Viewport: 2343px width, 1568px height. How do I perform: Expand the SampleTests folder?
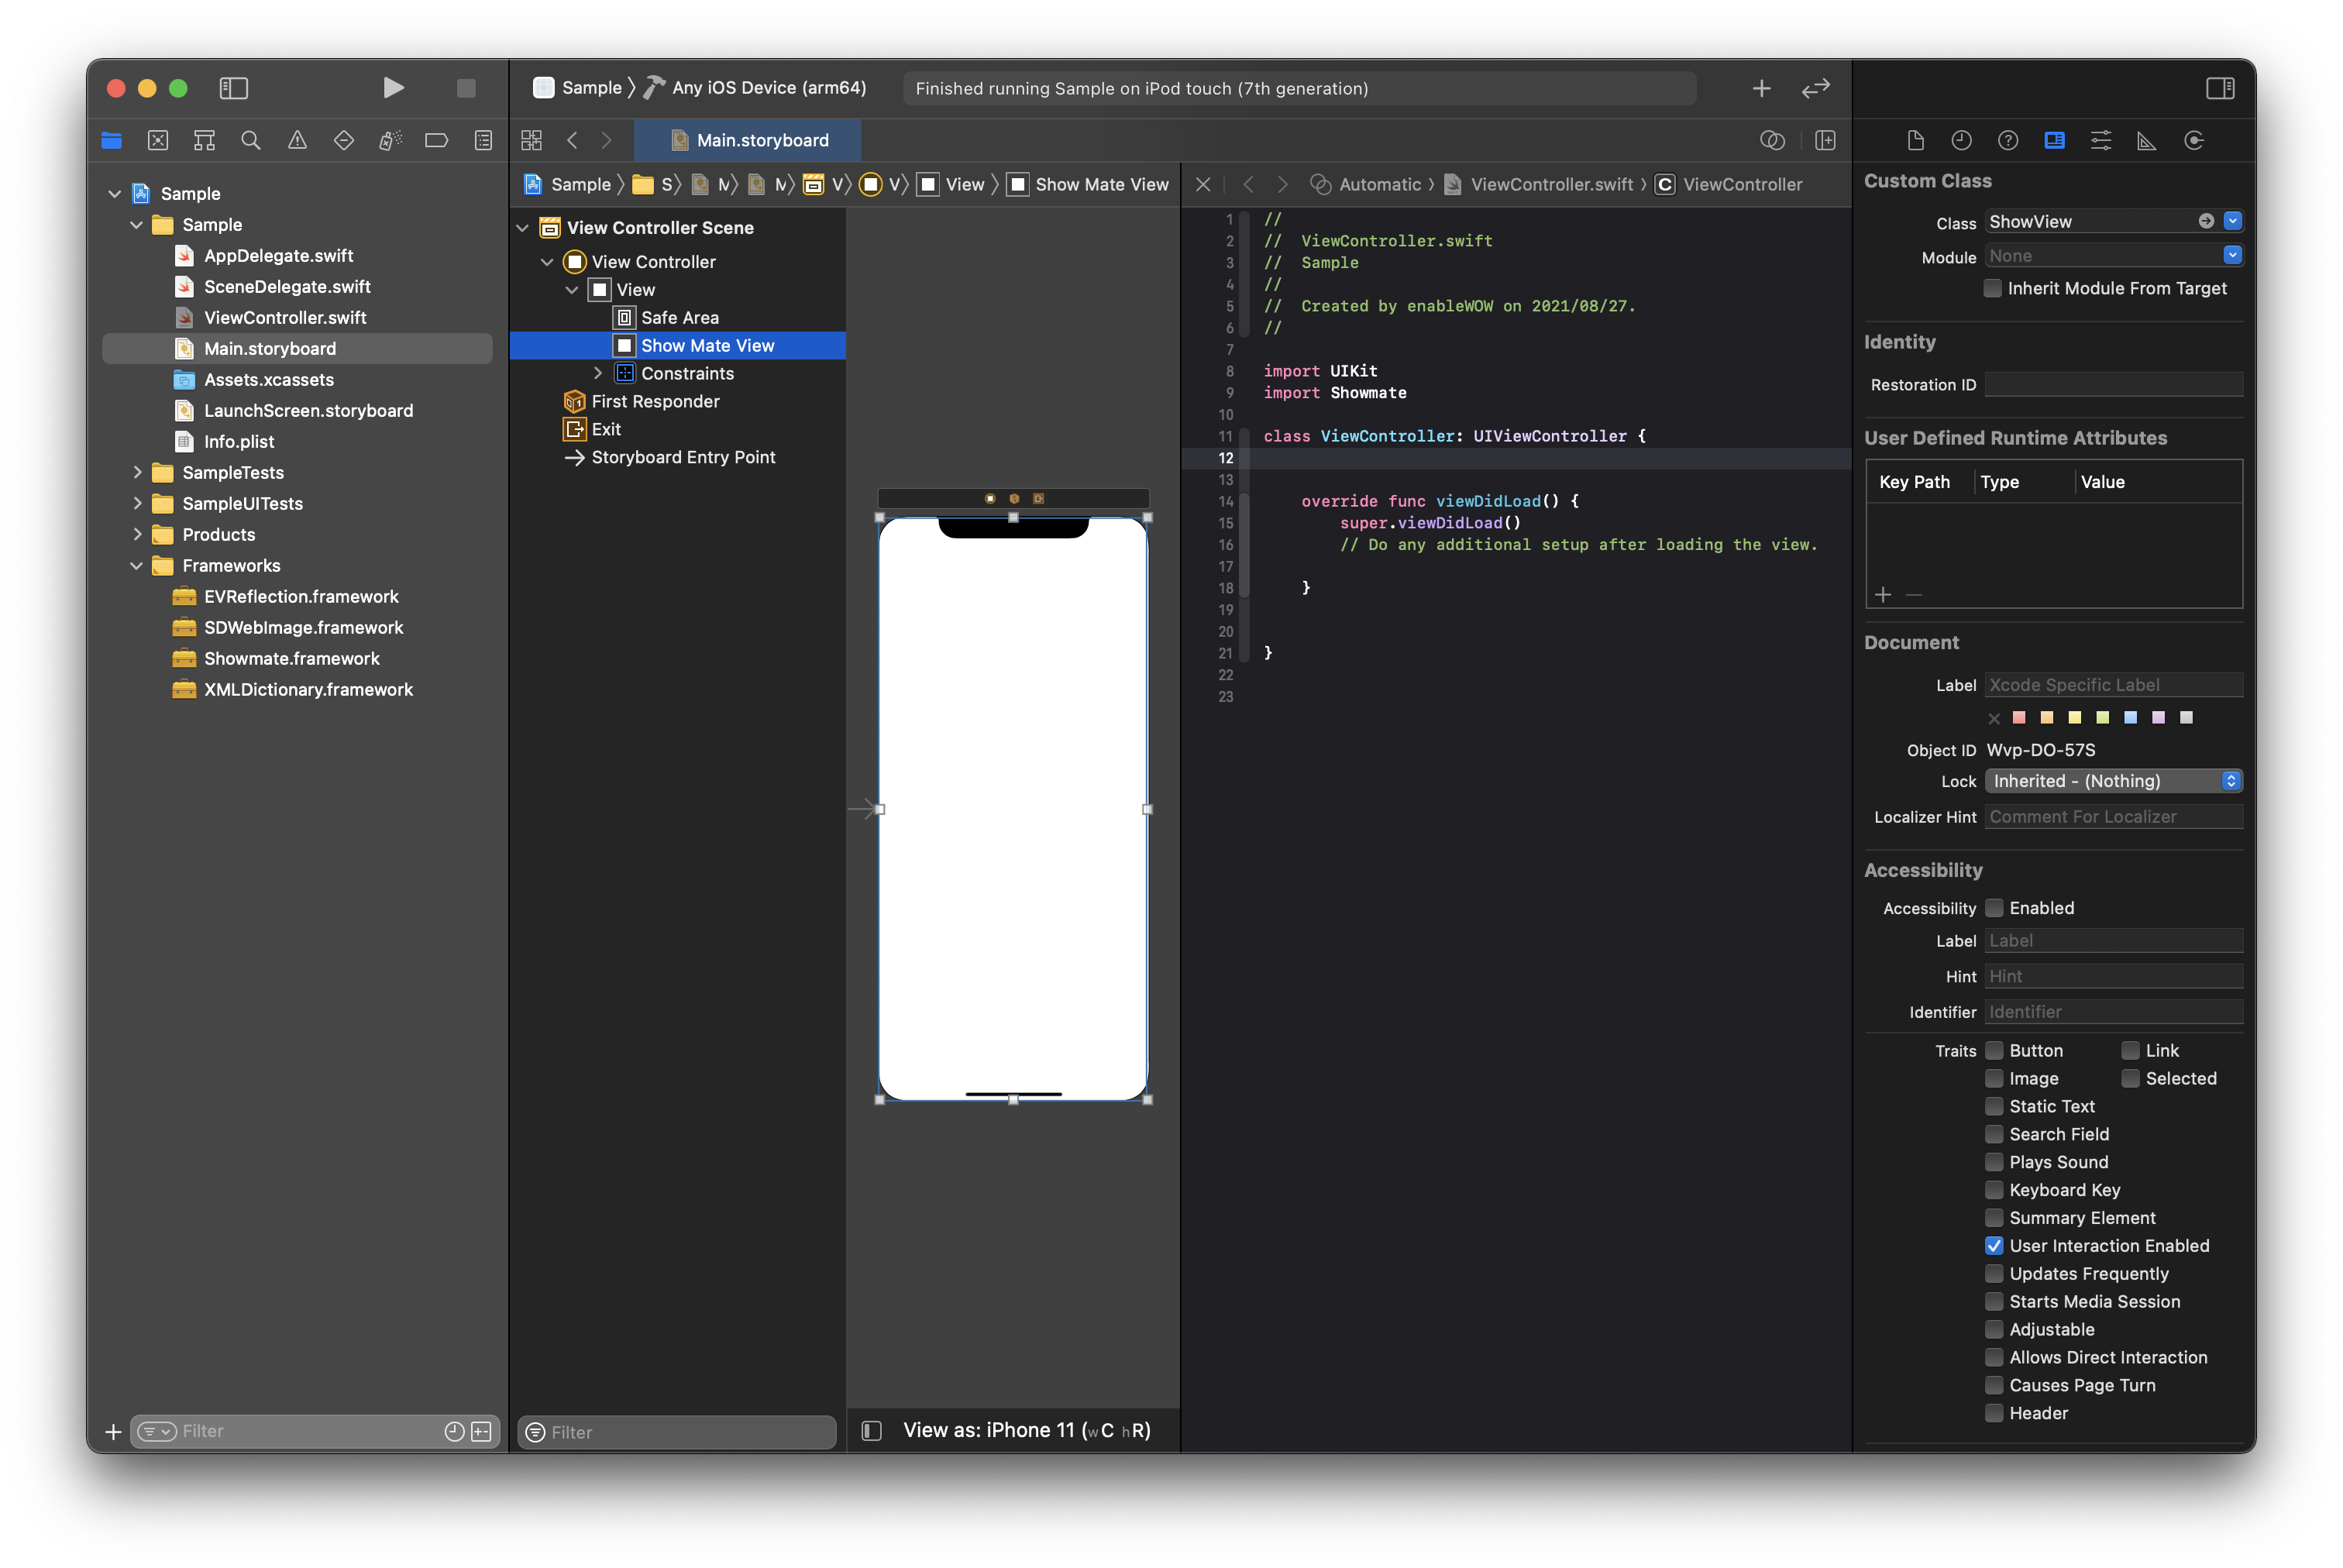[x=138, y=472]
